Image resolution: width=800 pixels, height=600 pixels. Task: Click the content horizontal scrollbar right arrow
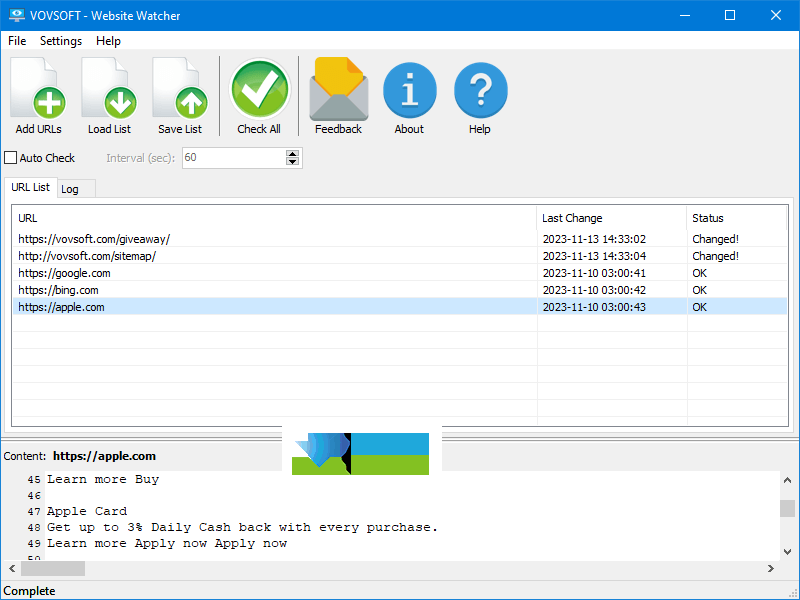click(770, 568)
